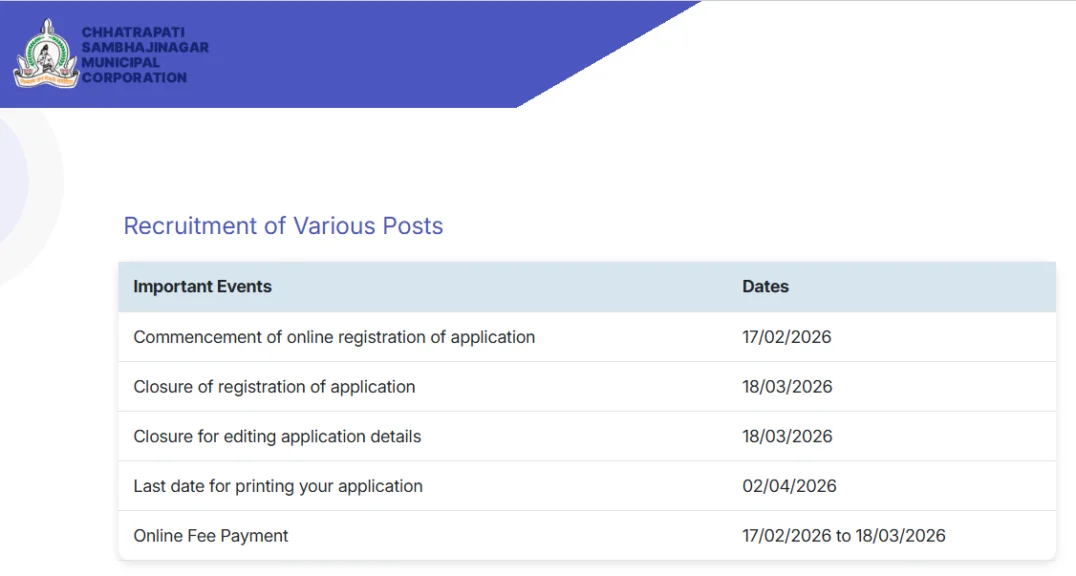1076x576 pixels.
Task: Select the Online Fee Payment row label
Action: pos(211,535)
